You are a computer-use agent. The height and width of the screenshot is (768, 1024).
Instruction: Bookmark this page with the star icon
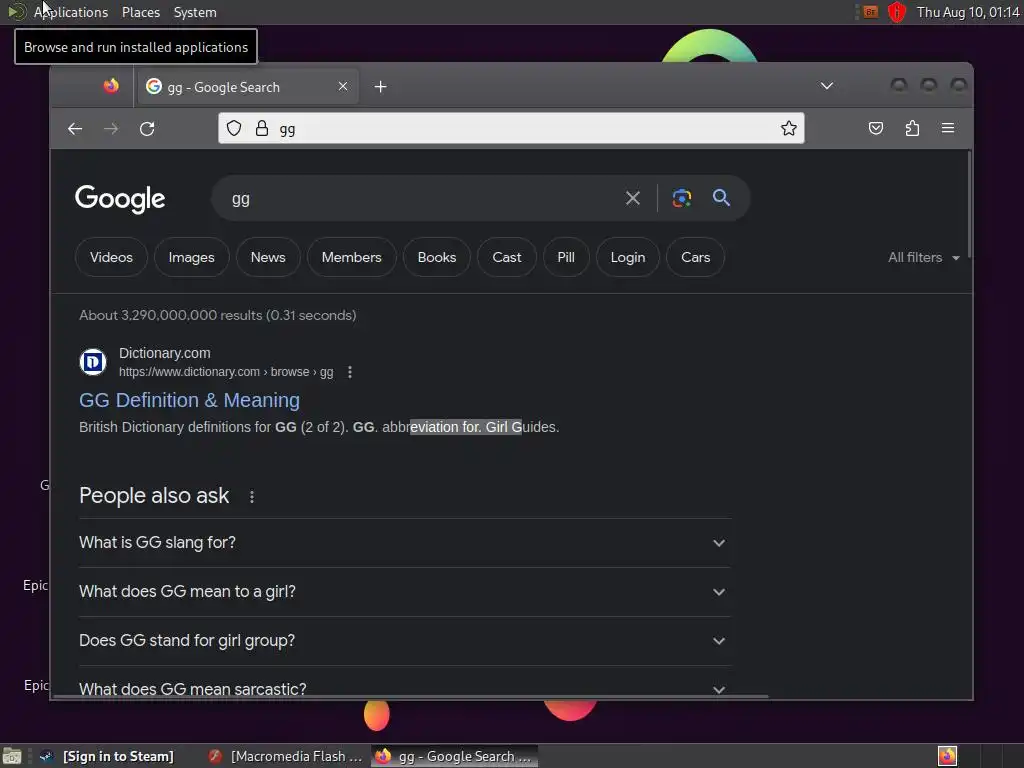789,129
